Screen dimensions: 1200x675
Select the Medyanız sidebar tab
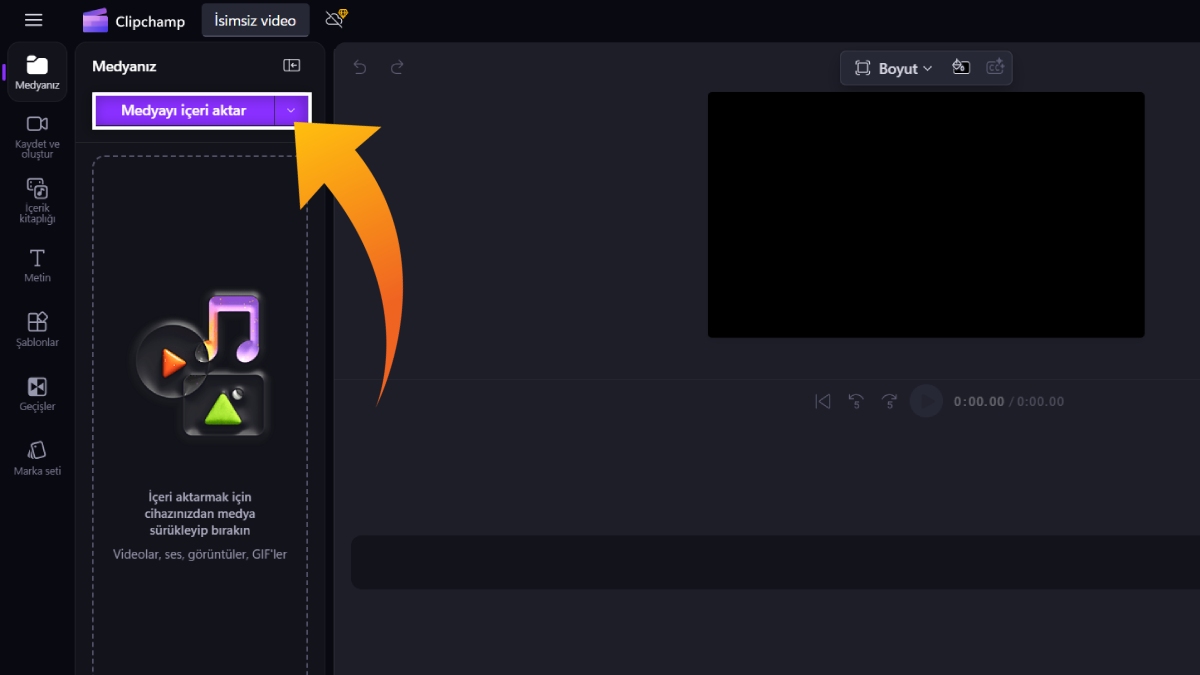[37, 72]
